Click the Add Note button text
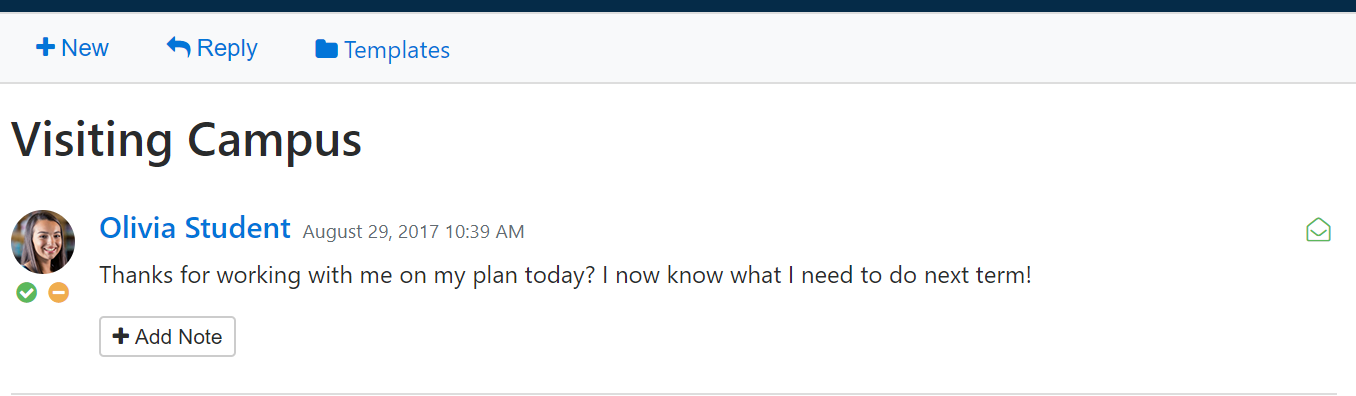This screenshot has width=1356, height=396. point(179,337)
